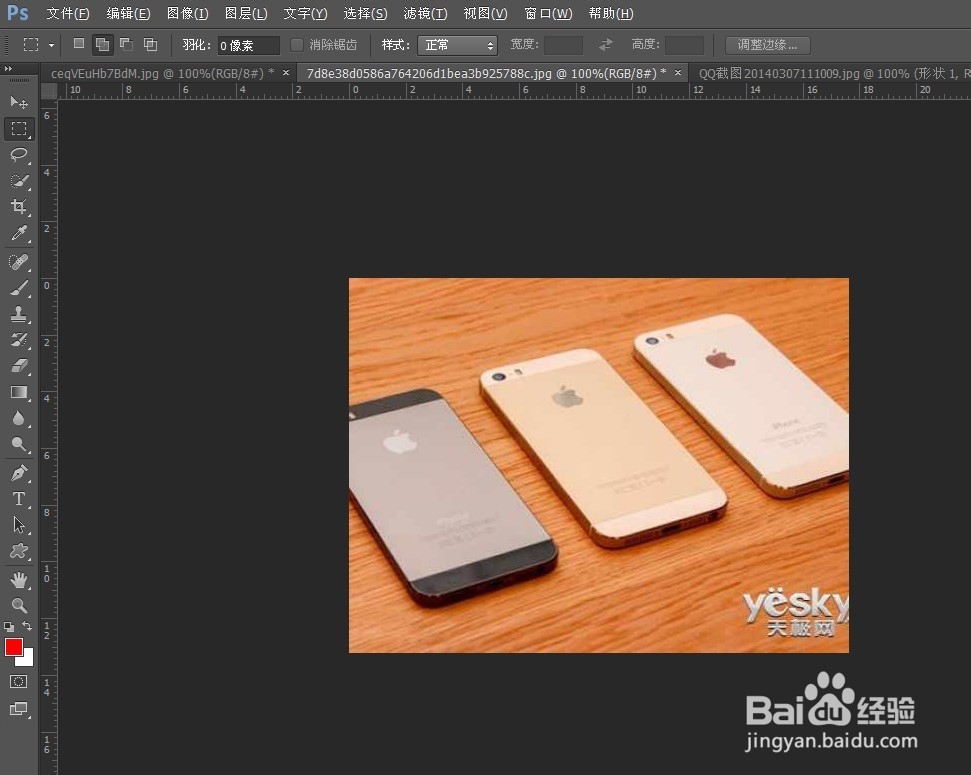This screenshot has width=971, height=775.
Task: Open the 视图(V) menu
Action: pos(485,13)
